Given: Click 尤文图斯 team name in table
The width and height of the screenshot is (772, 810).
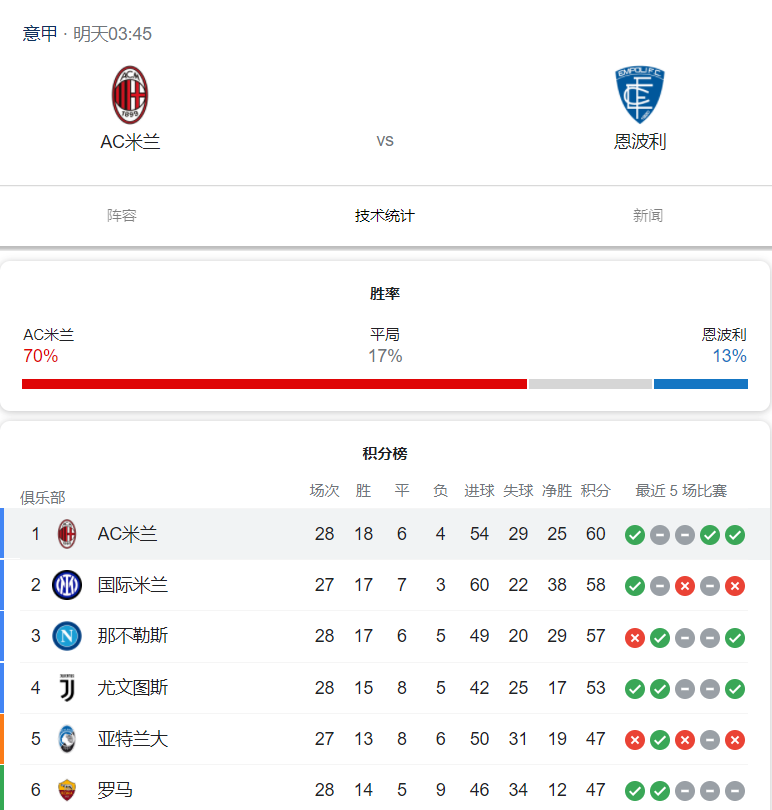Looking at the screenshot, I should tap(132, 687).
